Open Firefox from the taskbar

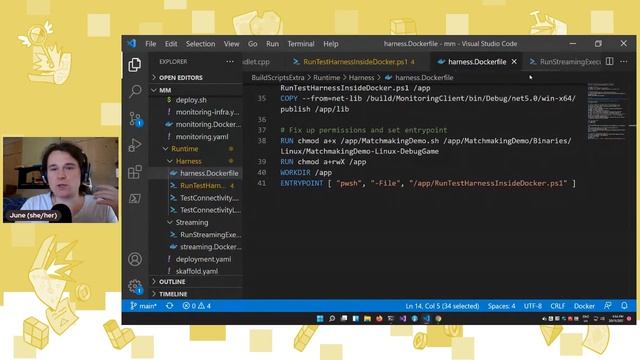[379, 318]
